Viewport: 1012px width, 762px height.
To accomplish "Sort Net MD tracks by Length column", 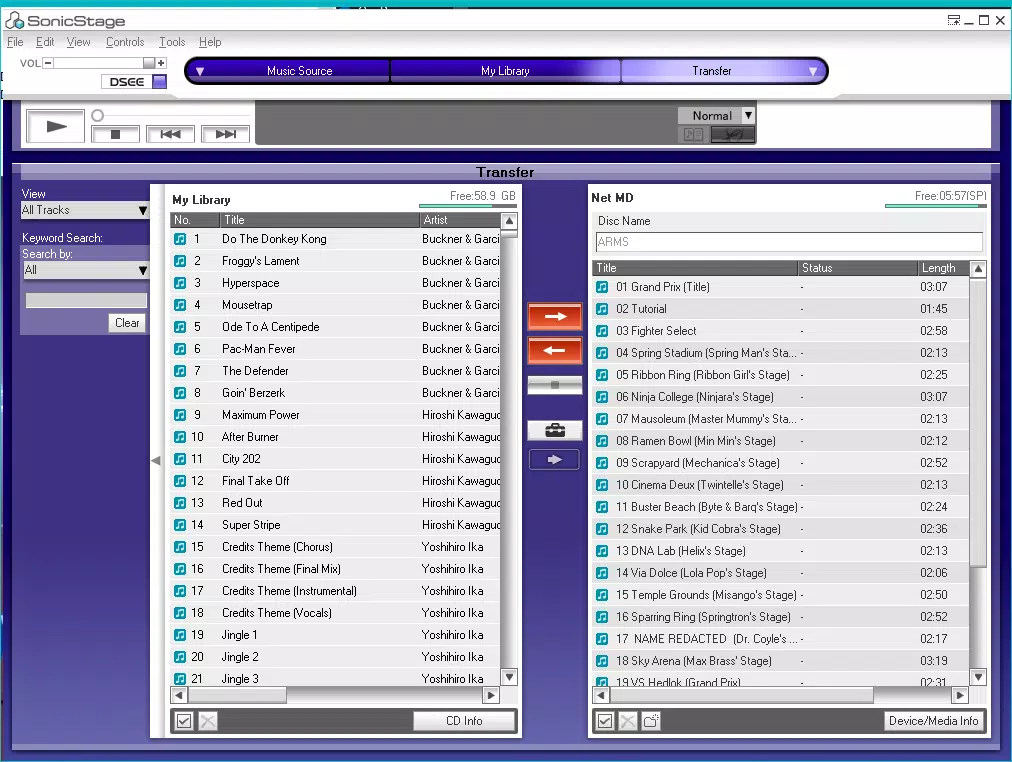I will pyautogui.click(x=942, y=268).
